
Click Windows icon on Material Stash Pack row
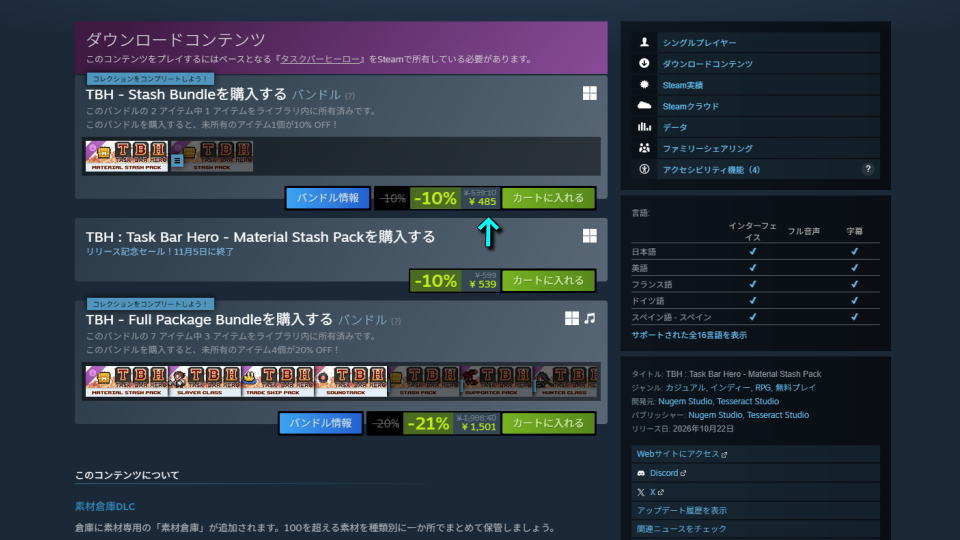point(590,236)
